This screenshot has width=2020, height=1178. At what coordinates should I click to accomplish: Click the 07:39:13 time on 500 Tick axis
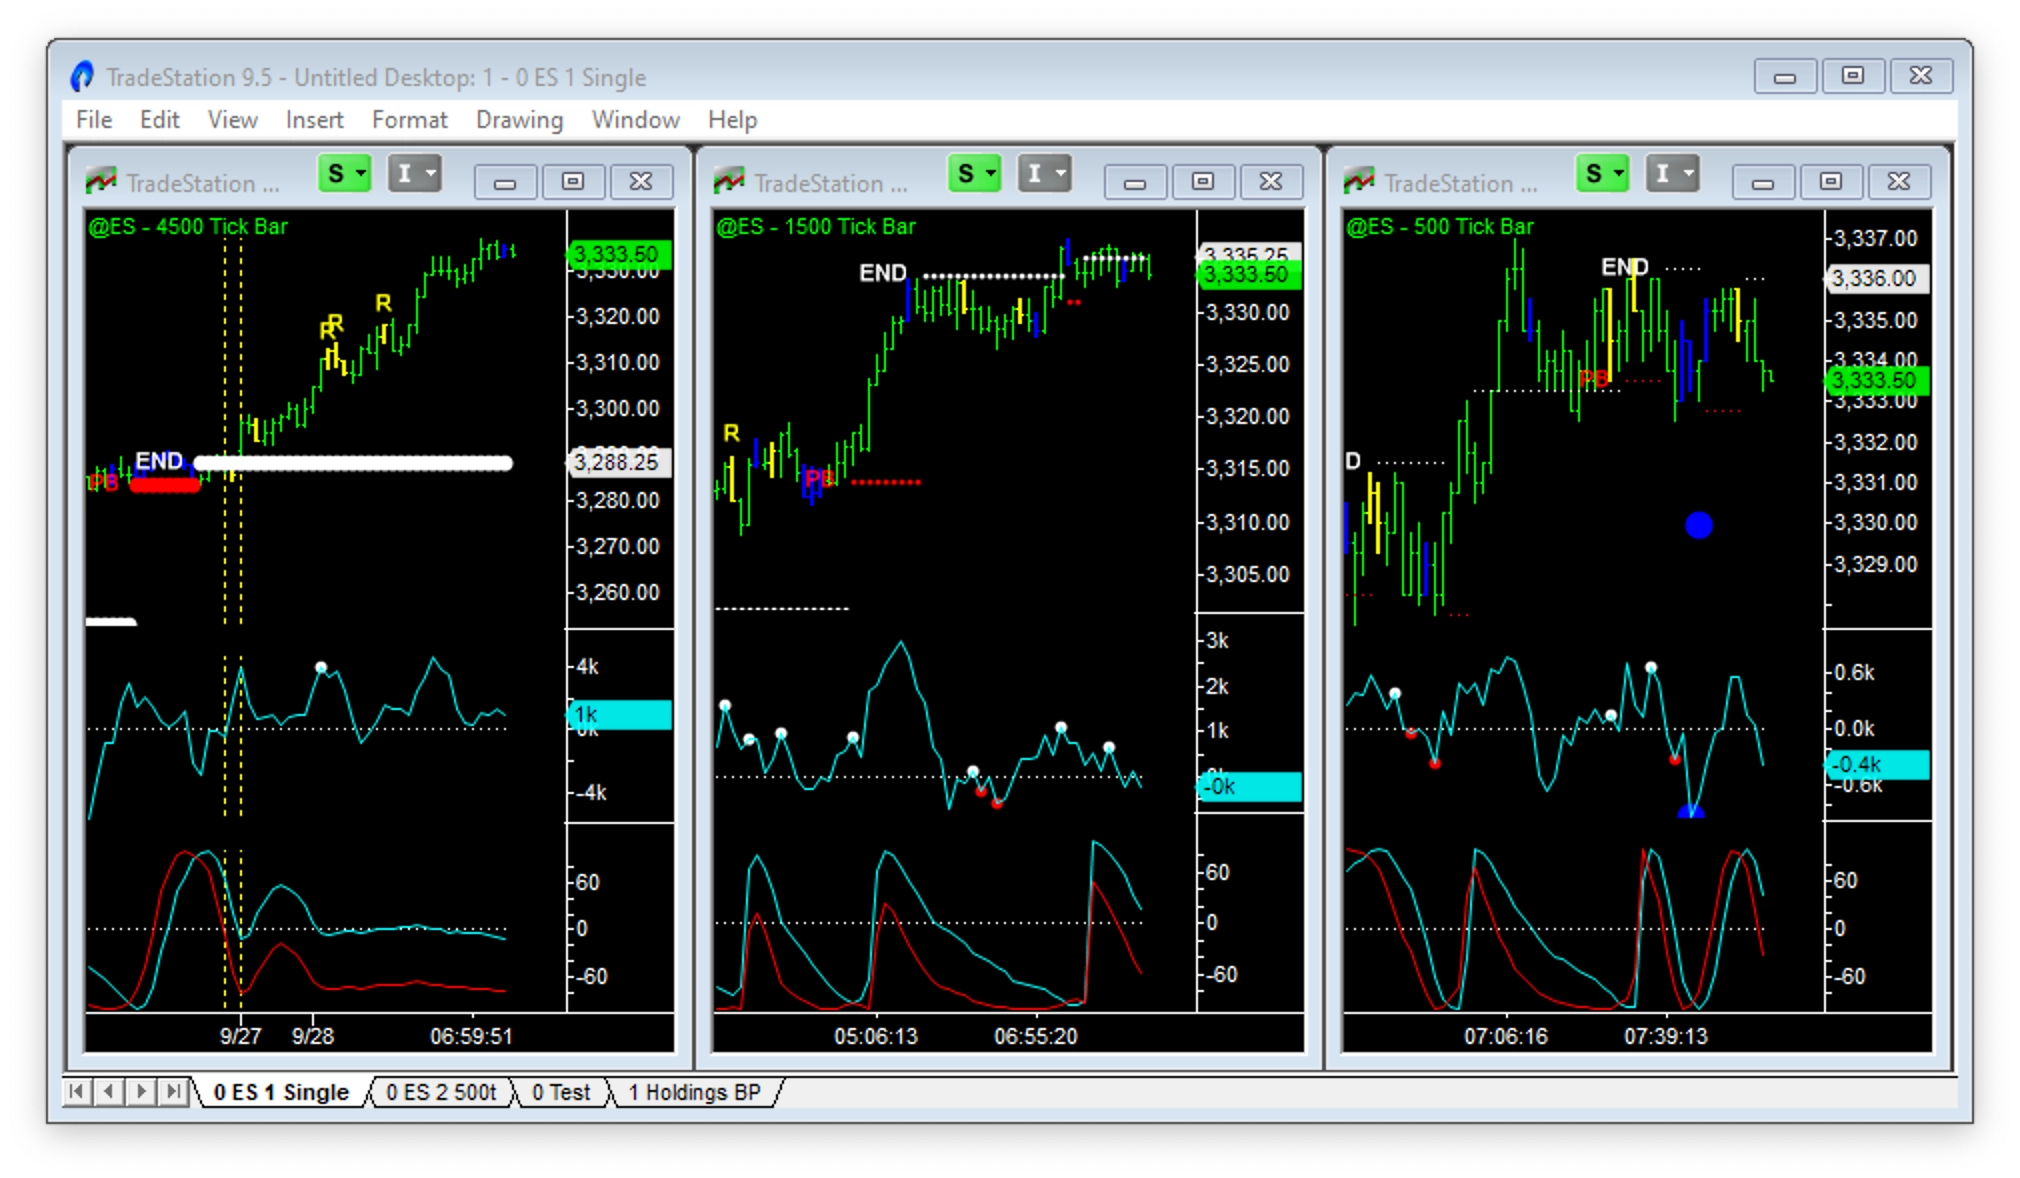coord(1666,1036)
